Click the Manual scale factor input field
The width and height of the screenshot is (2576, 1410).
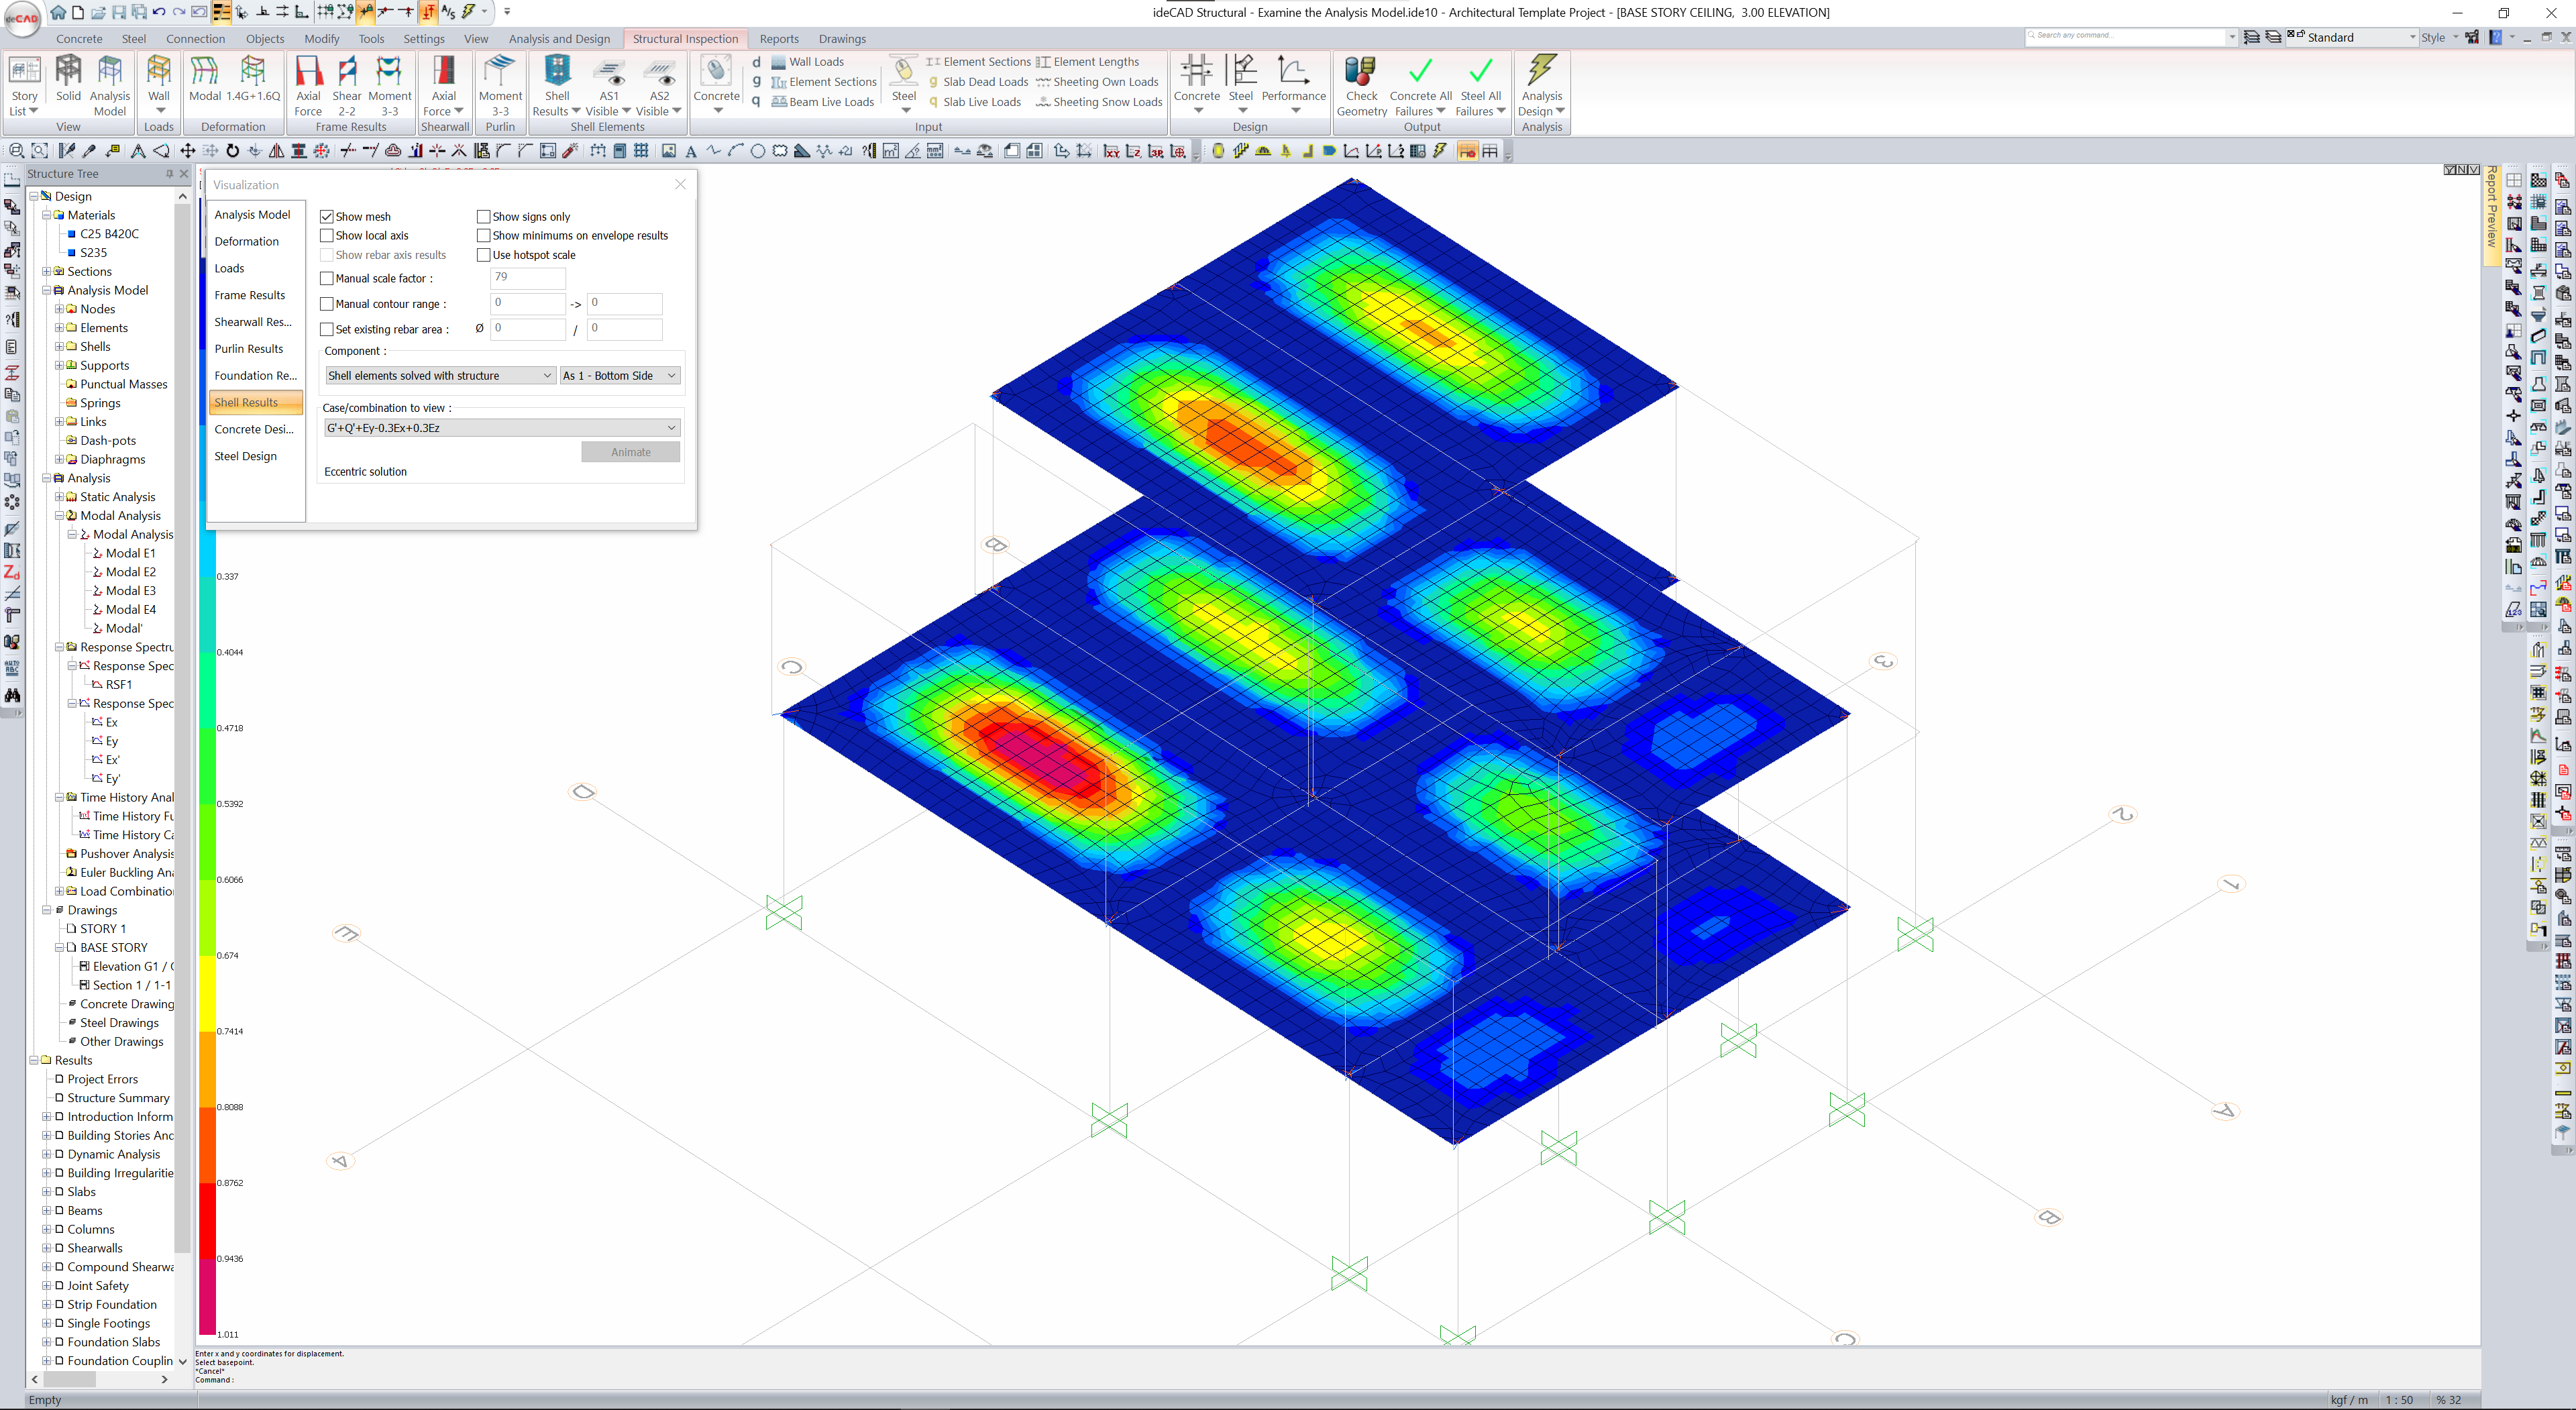pos(528,278)
